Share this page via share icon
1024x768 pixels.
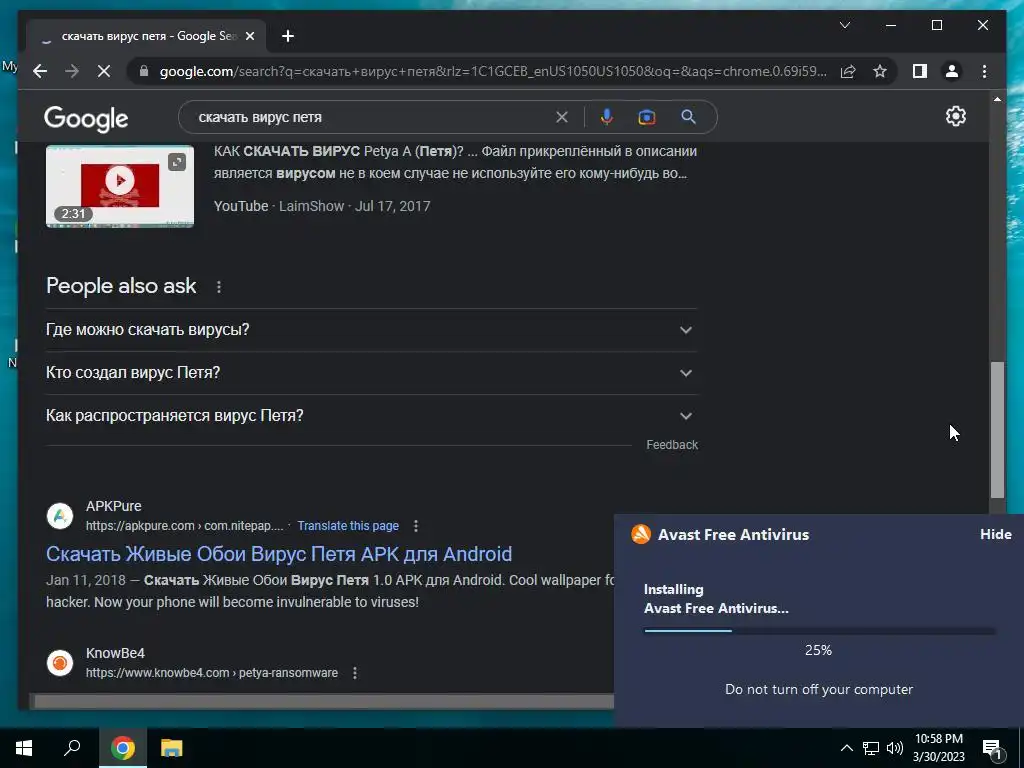pyautogui.click(x=848, y=71)
